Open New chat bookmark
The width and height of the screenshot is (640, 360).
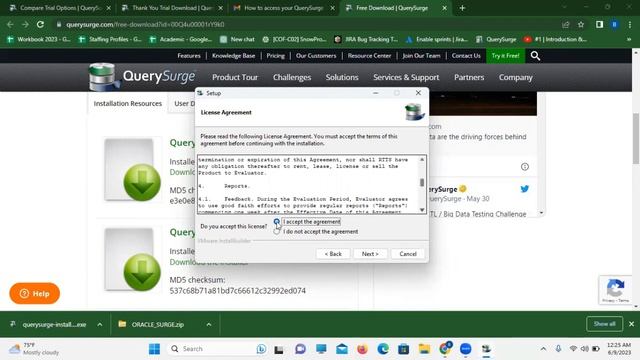237,40
